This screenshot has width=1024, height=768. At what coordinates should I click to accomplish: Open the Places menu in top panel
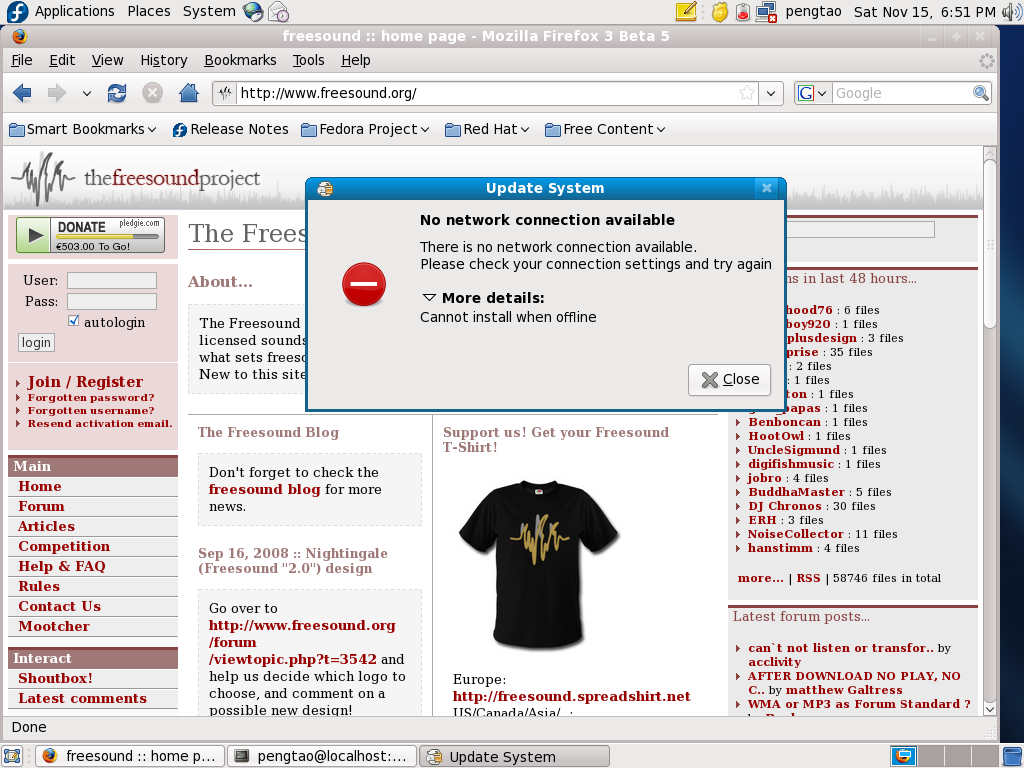[x=149, y=11]
